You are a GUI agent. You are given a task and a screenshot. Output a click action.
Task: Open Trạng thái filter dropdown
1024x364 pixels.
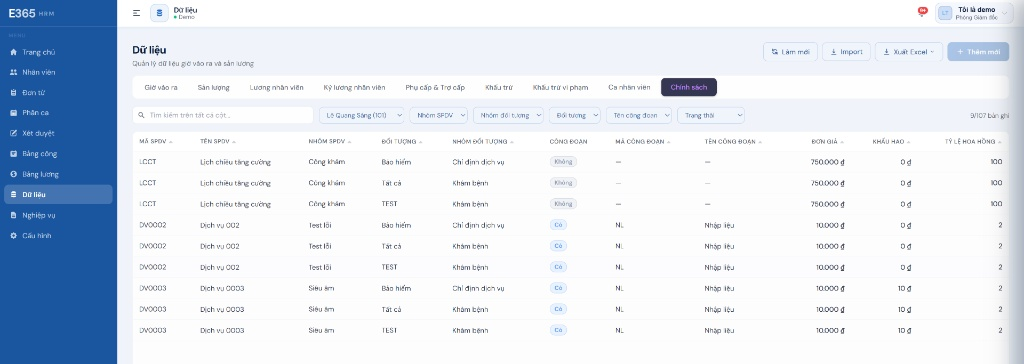(711, 115)
